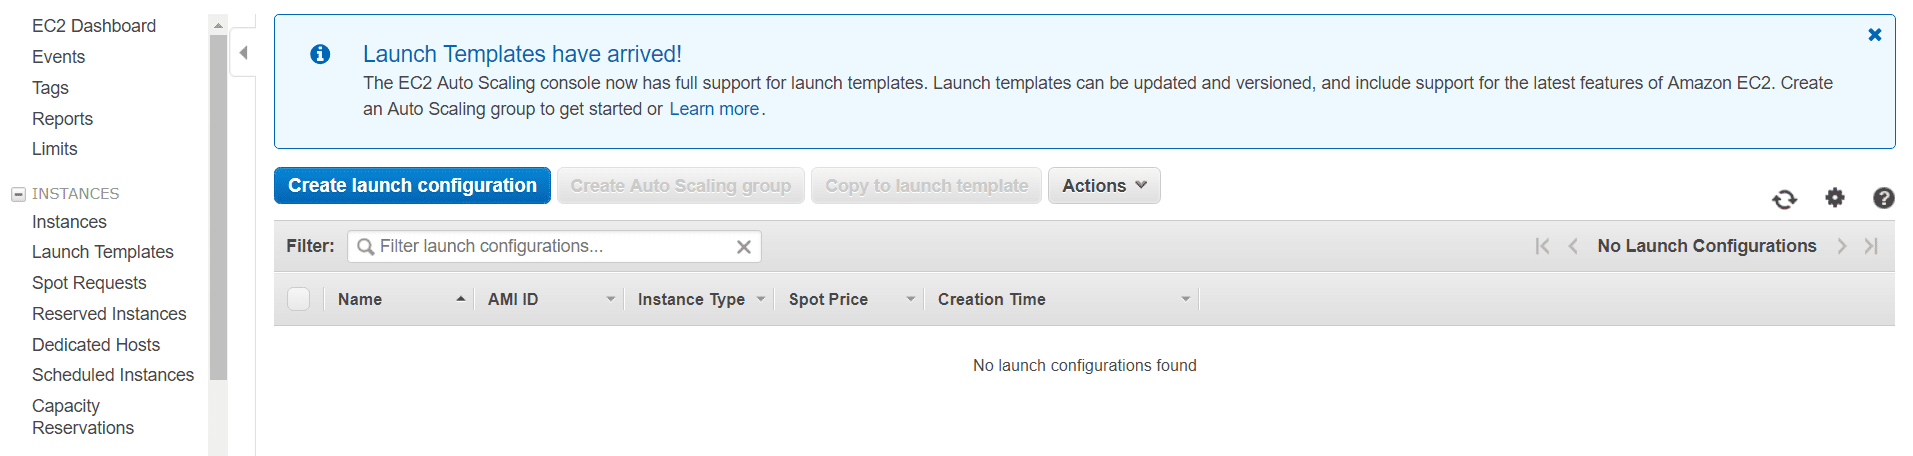Click the Filter launch configurations input
Viewport: 1913px width, 456px height.
pyautogui.click(x=554, y=247)
